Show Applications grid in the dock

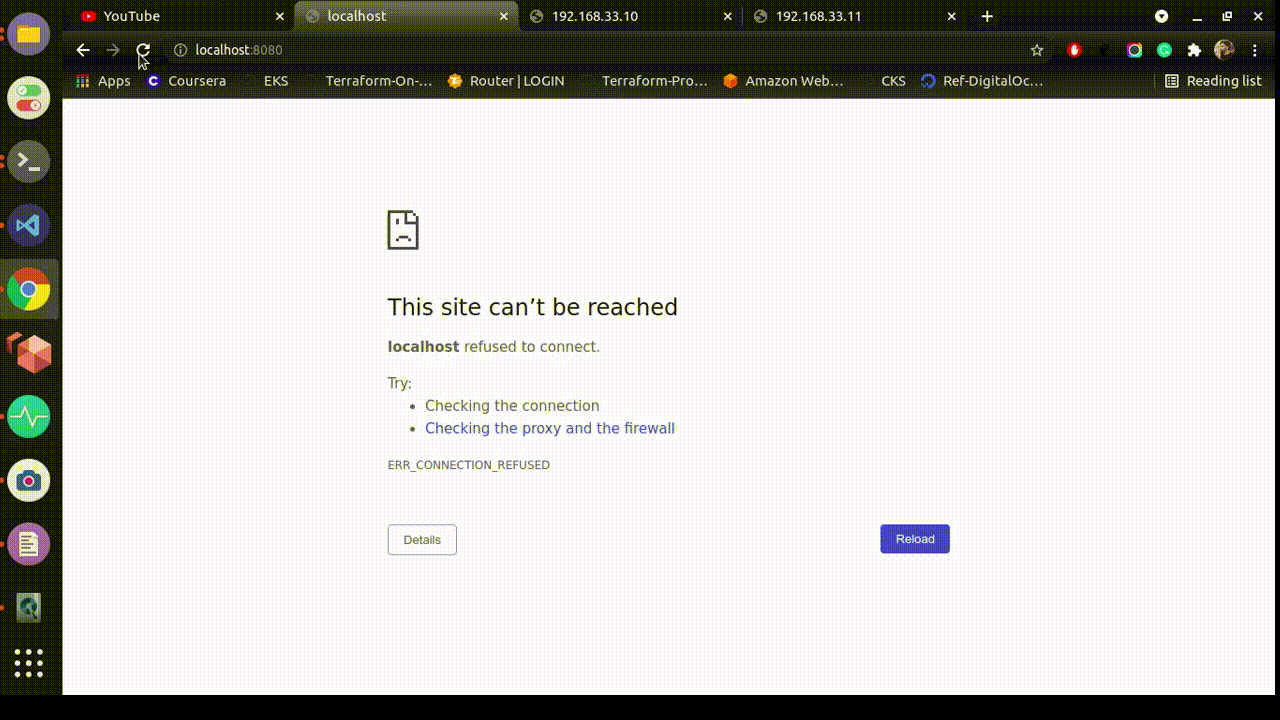29,662
